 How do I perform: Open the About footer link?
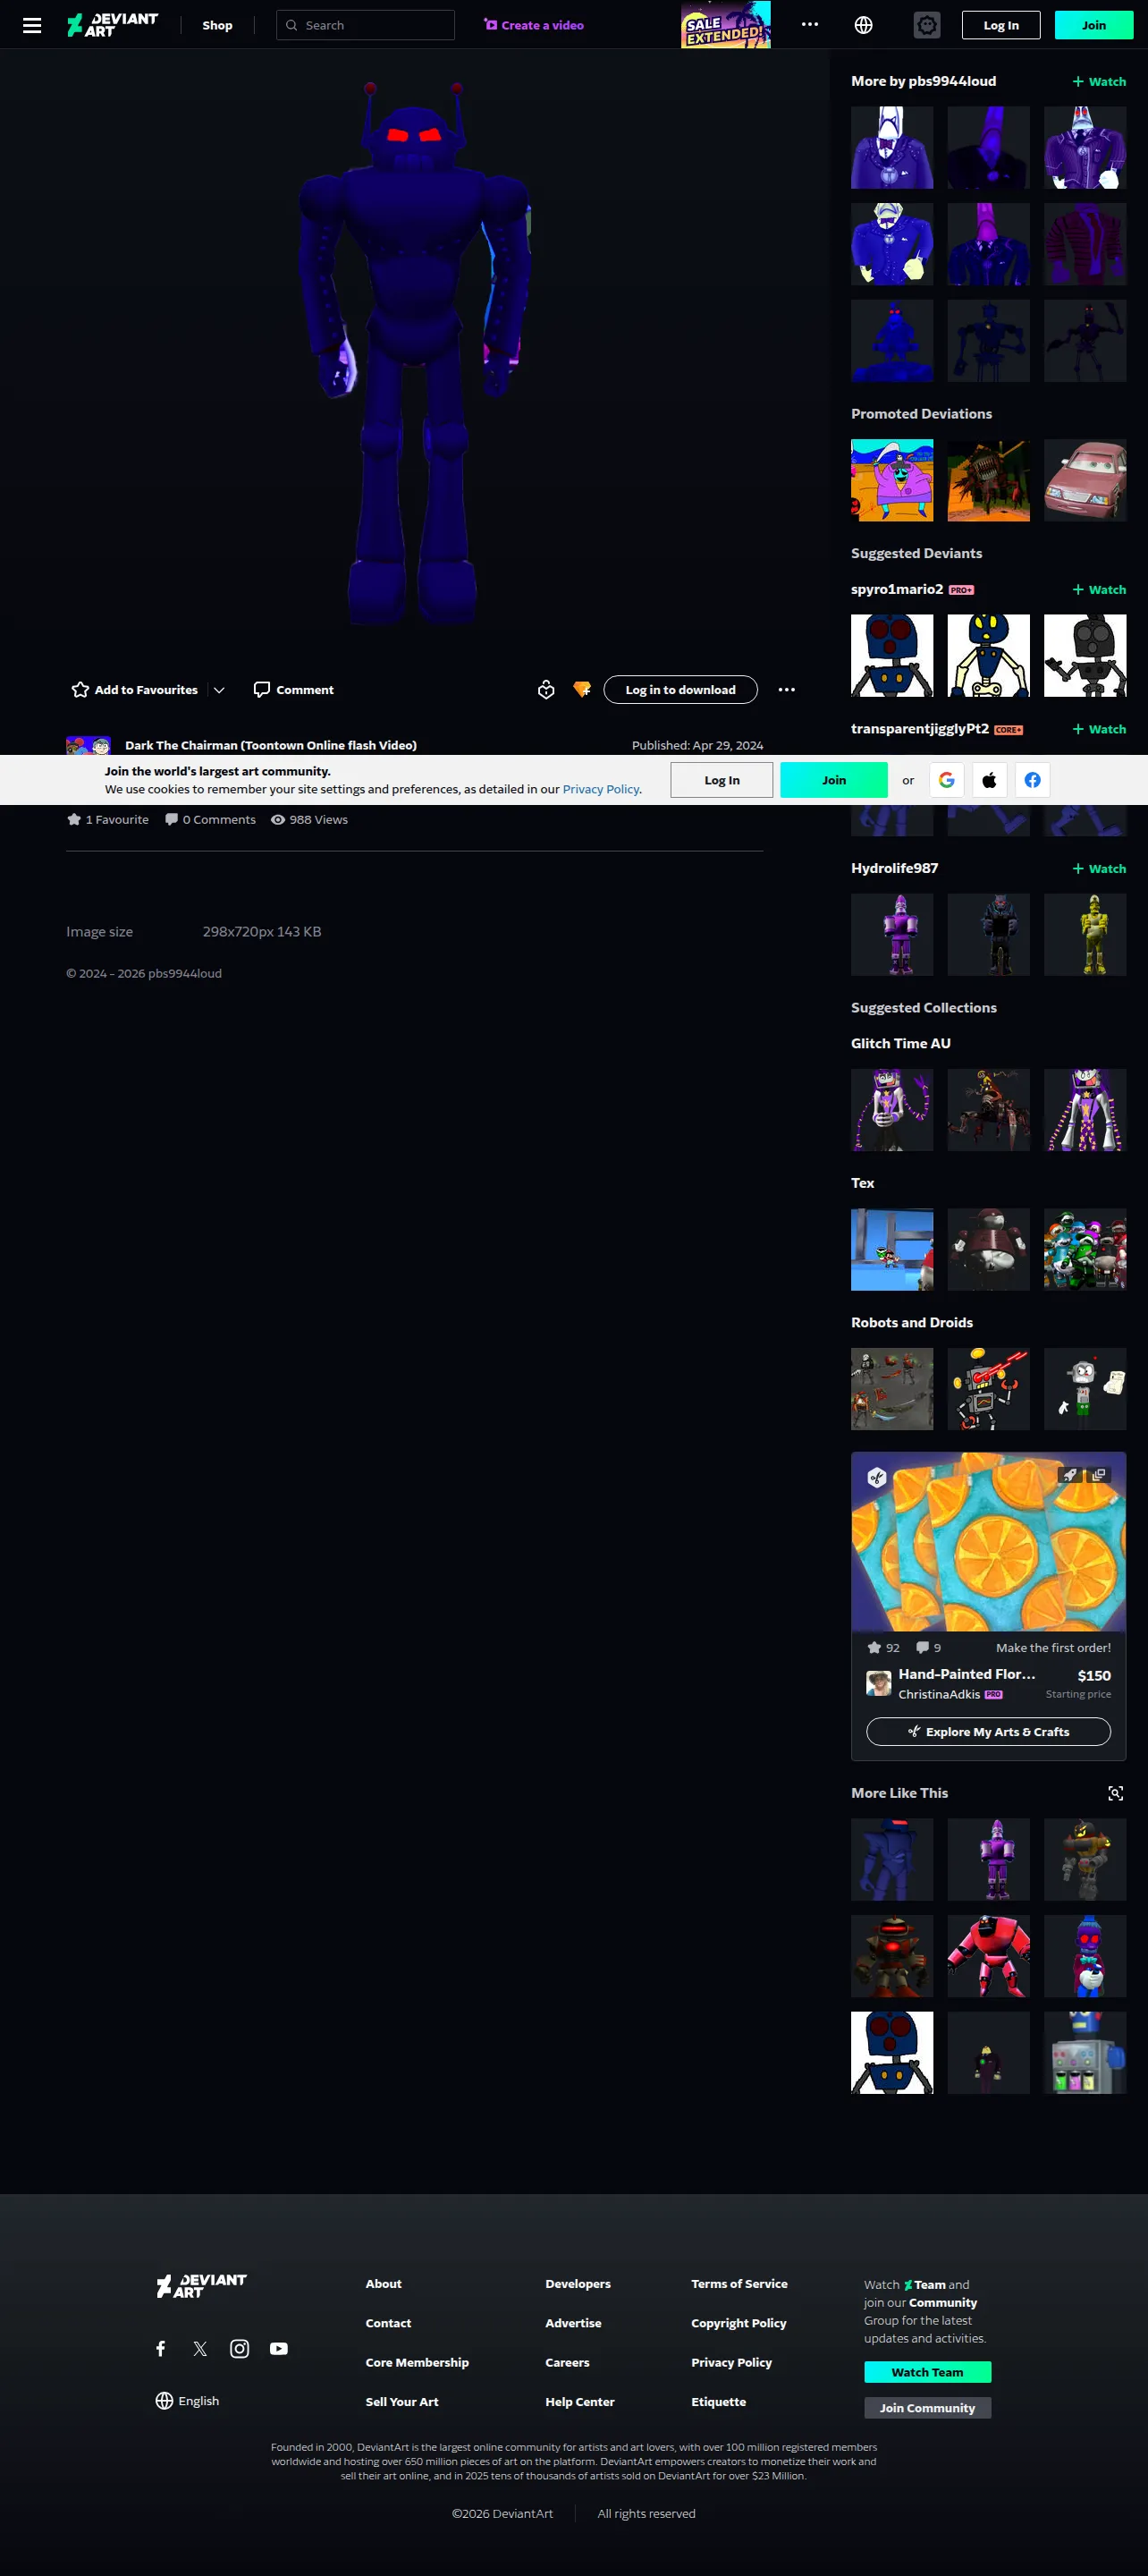click(383, 2284)
